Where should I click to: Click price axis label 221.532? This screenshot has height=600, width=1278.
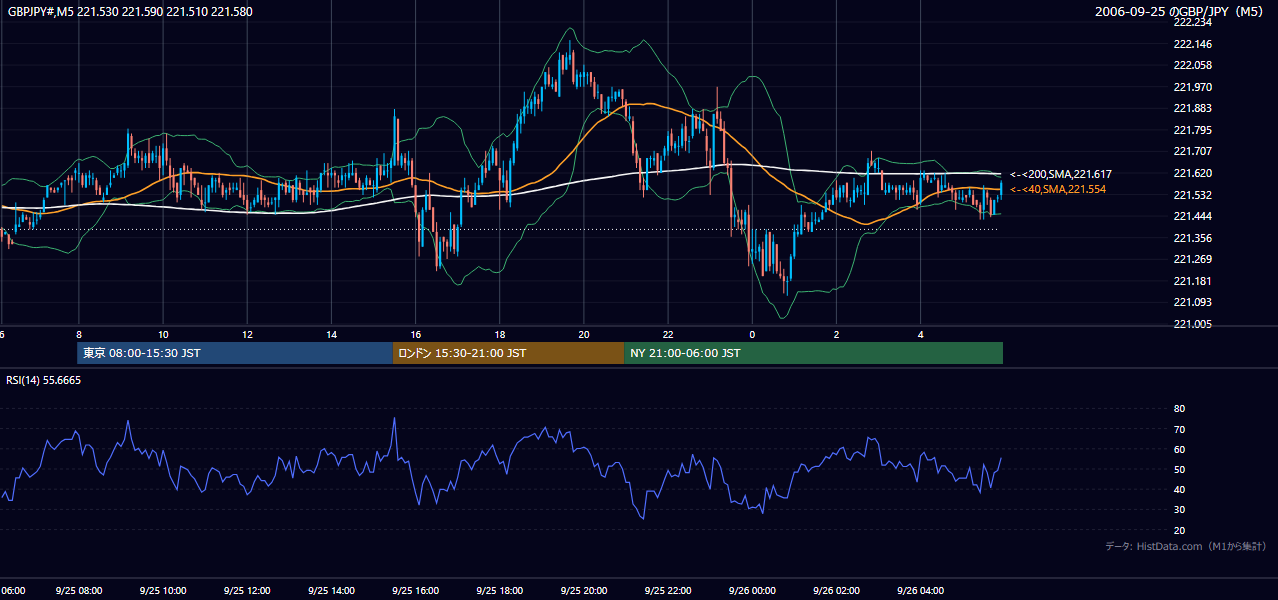click(1194, 195)
